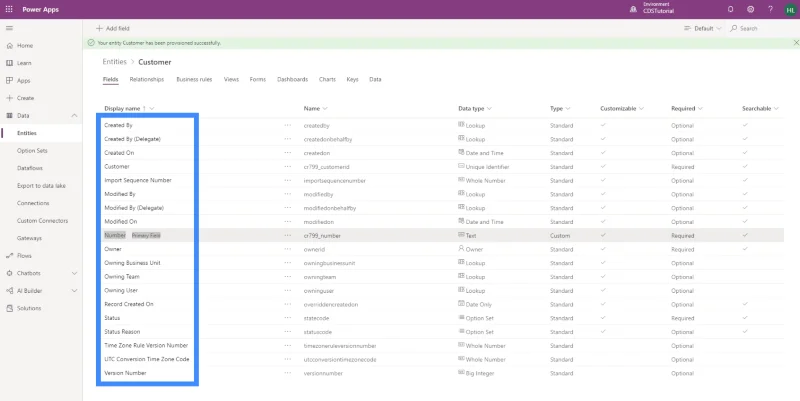This screenshot has height=401, width=800.
Task: Click the Apps grid icon
Action: coord(9,81)
